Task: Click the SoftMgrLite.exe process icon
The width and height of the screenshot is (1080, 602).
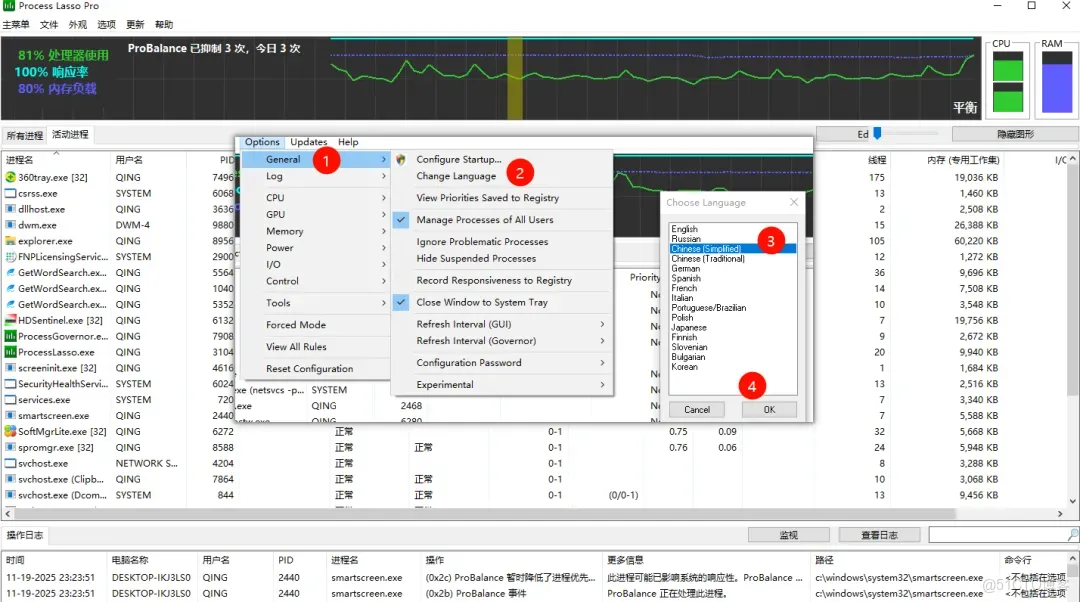Action: pos(10,431)
